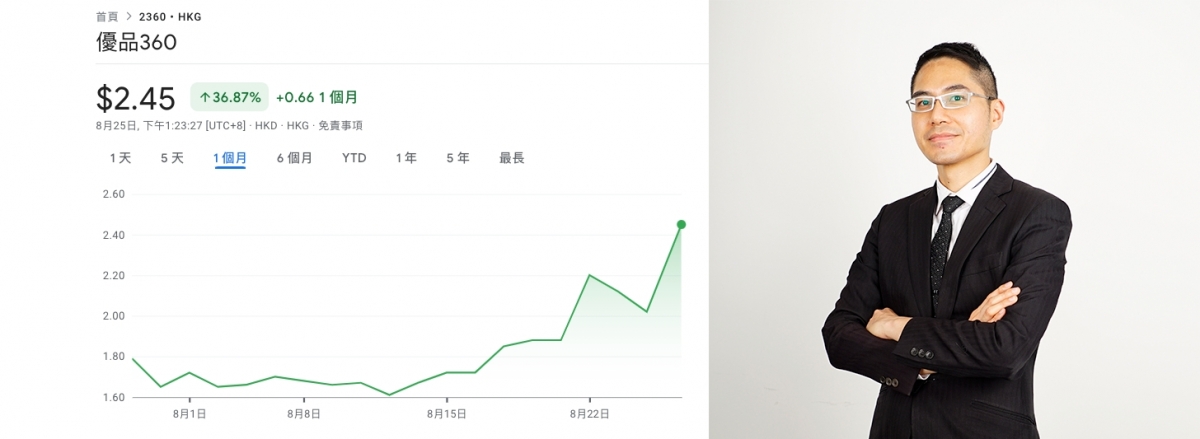Click the 8月15日 date axis label
1200x439 pixels.
coord(447,413)
